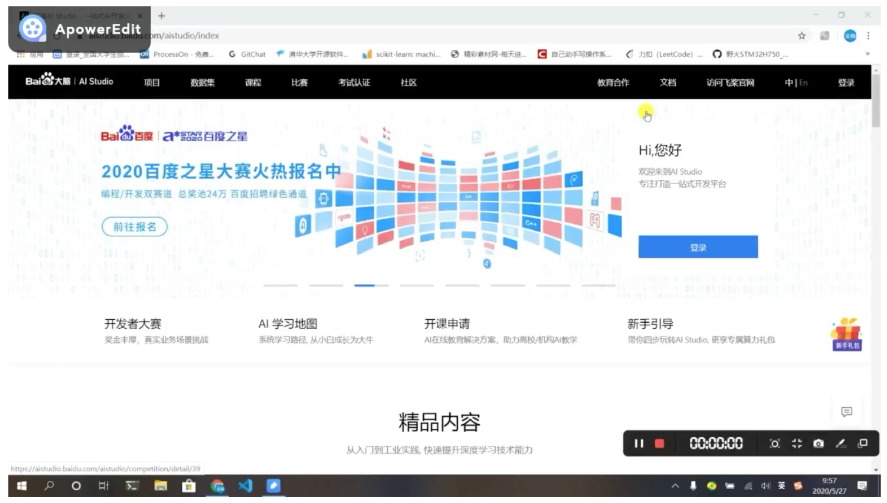The height and width of the screenshot is (503, 887).
Task: Open Cortana circle icon on taskbar
Action: (x=76, y=486)
